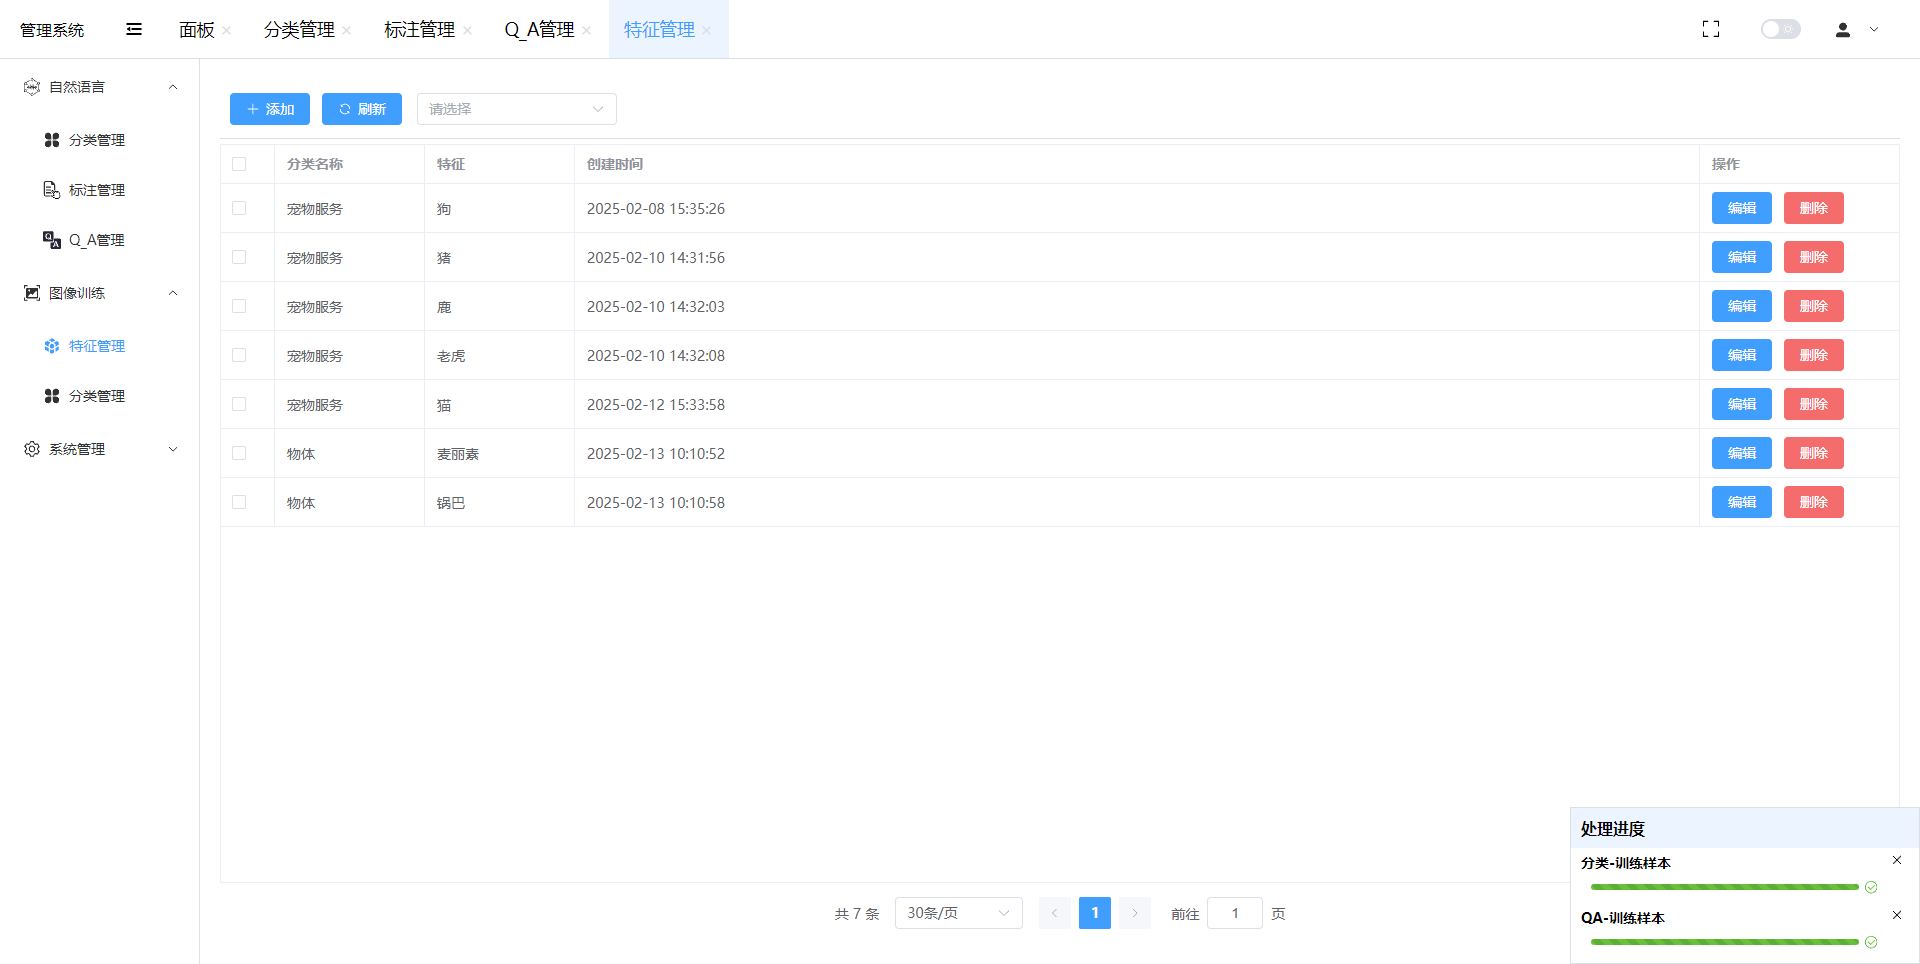Select page 1 in pagination
The height and width of the screenshot is (964, 1920).
[1095, 913]
